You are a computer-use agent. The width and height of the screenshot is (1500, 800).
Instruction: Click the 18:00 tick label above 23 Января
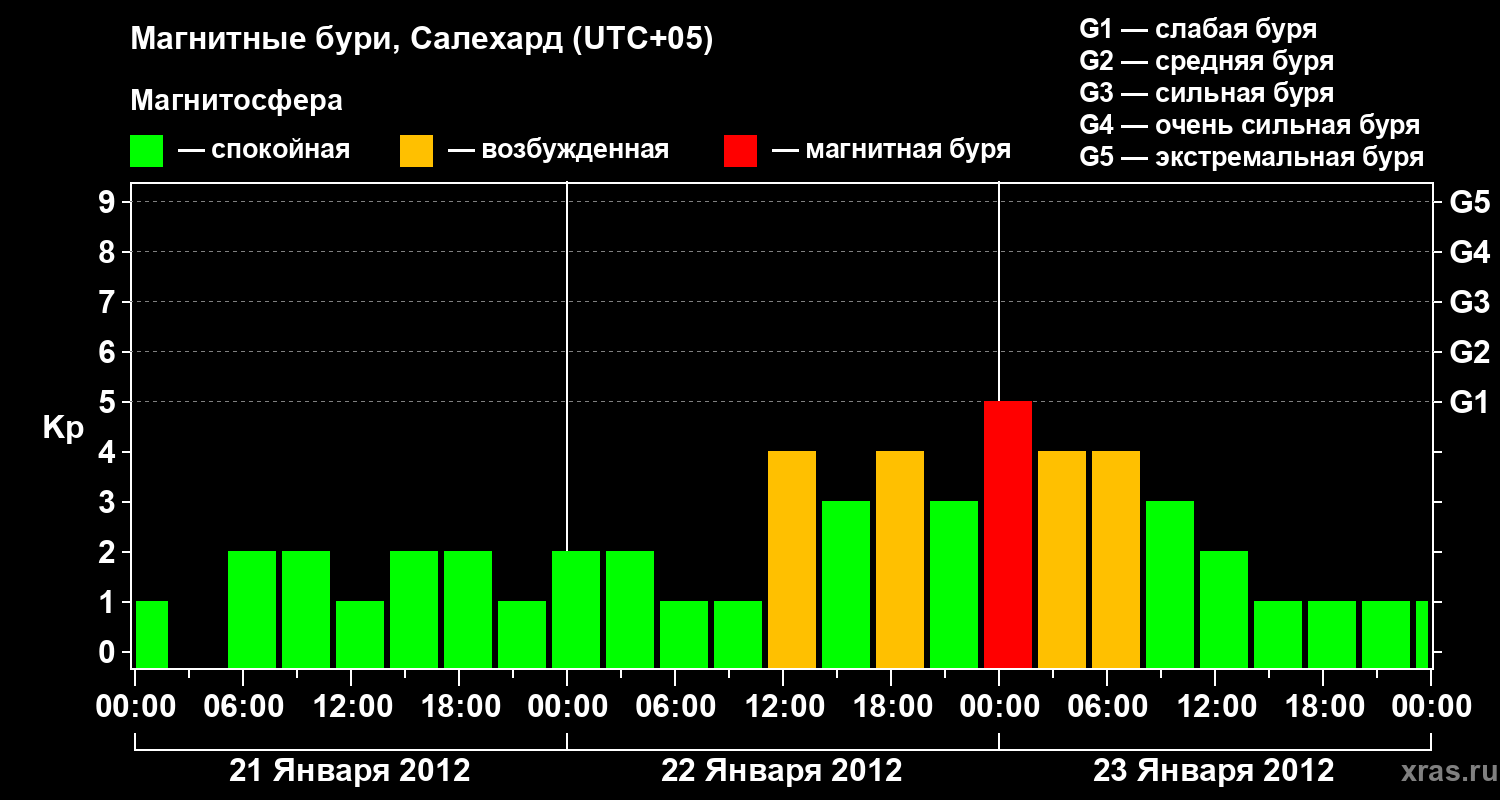point(1323,707)
